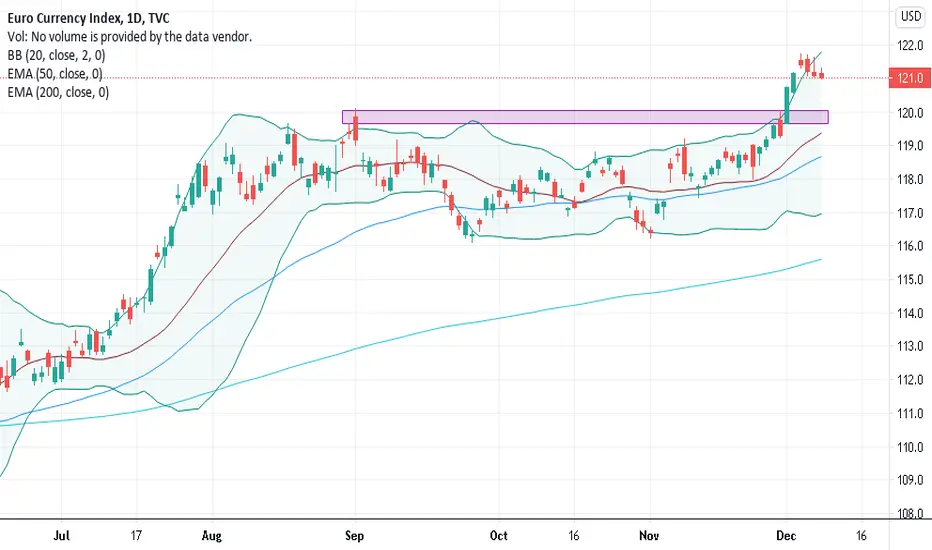
Task: Click the red 121.0 current price label
Action: [x=909, y=78]
